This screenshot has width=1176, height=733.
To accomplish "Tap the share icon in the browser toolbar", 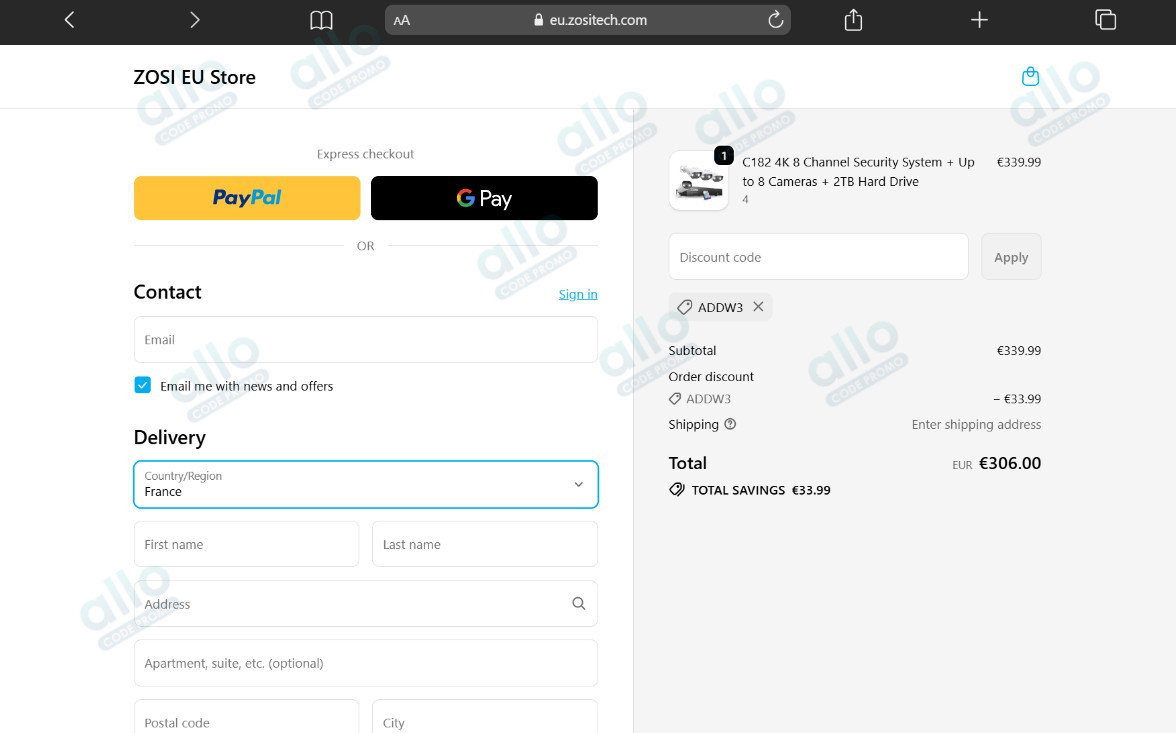I will click(853, 20).
